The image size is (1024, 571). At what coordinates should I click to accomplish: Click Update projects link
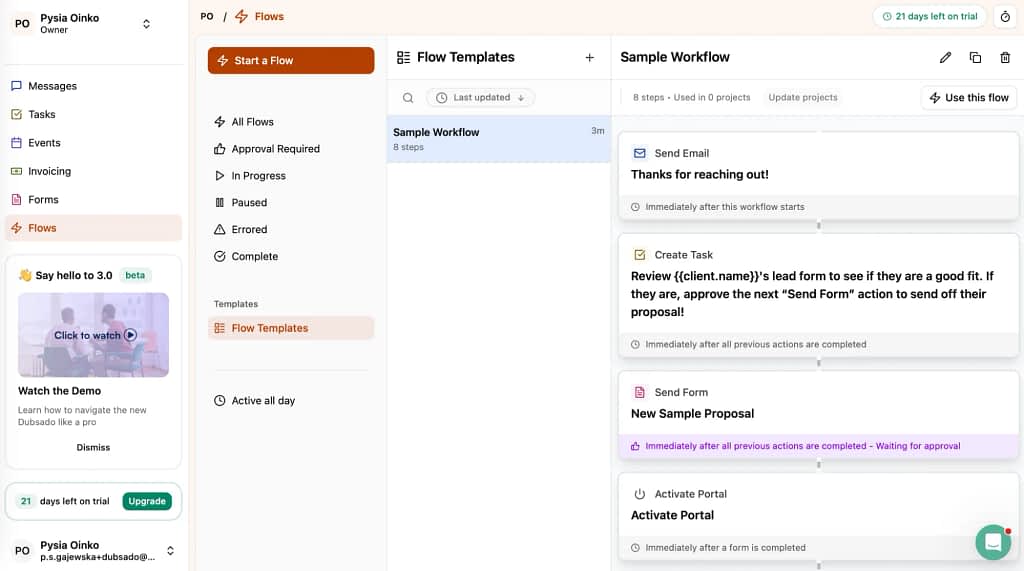(x=803, y=97)
